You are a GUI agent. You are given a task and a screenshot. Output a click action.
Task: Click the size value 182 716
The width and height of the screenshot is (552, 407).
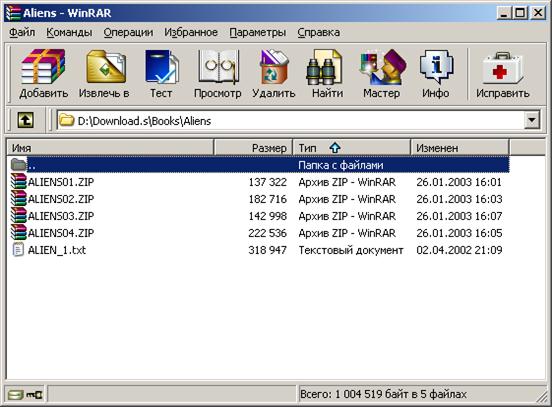pyautogui.click(x=268, y=199)
